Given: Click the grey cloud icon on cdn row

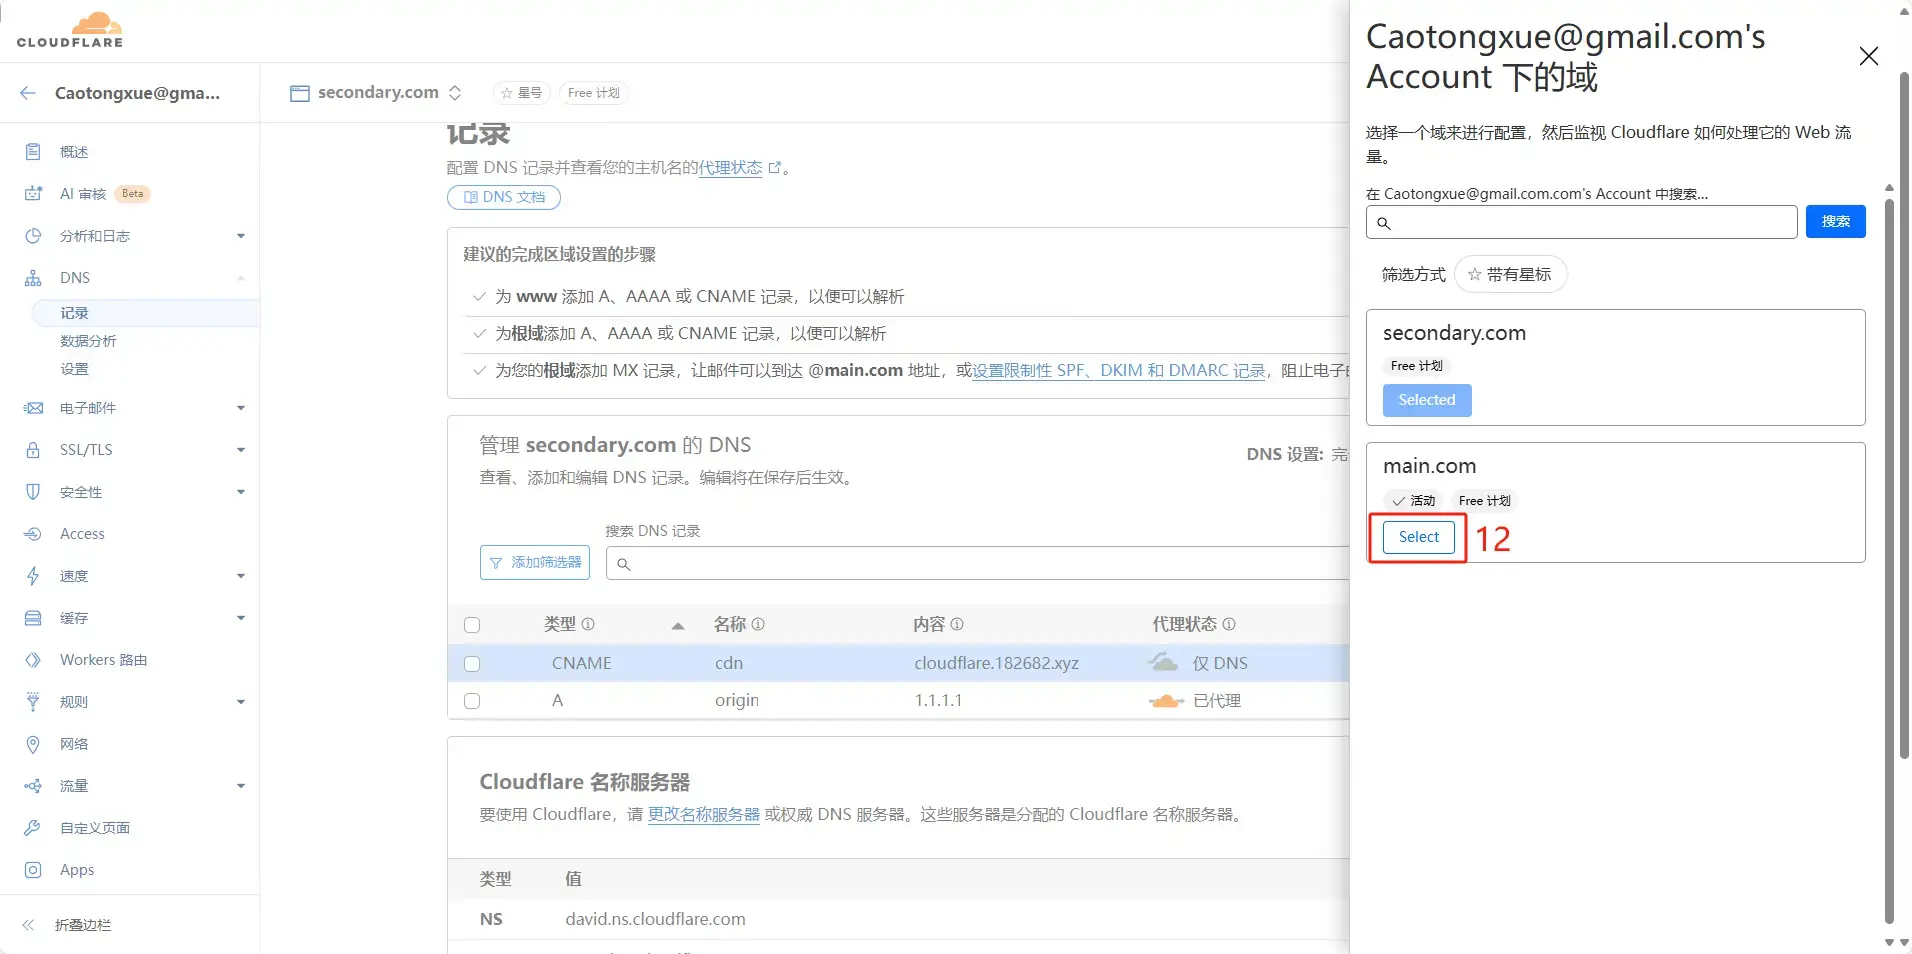Looking at the screenshot, I should 1163,662.
